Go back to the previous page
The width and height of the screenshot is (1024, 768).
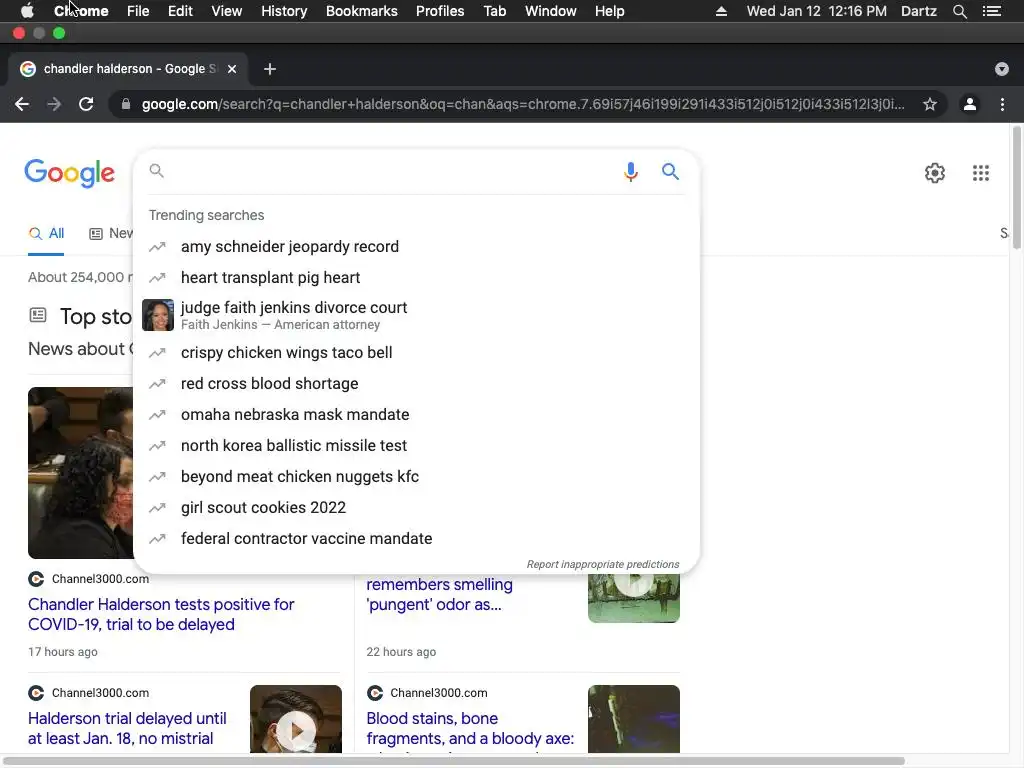(x=22, y=104)
